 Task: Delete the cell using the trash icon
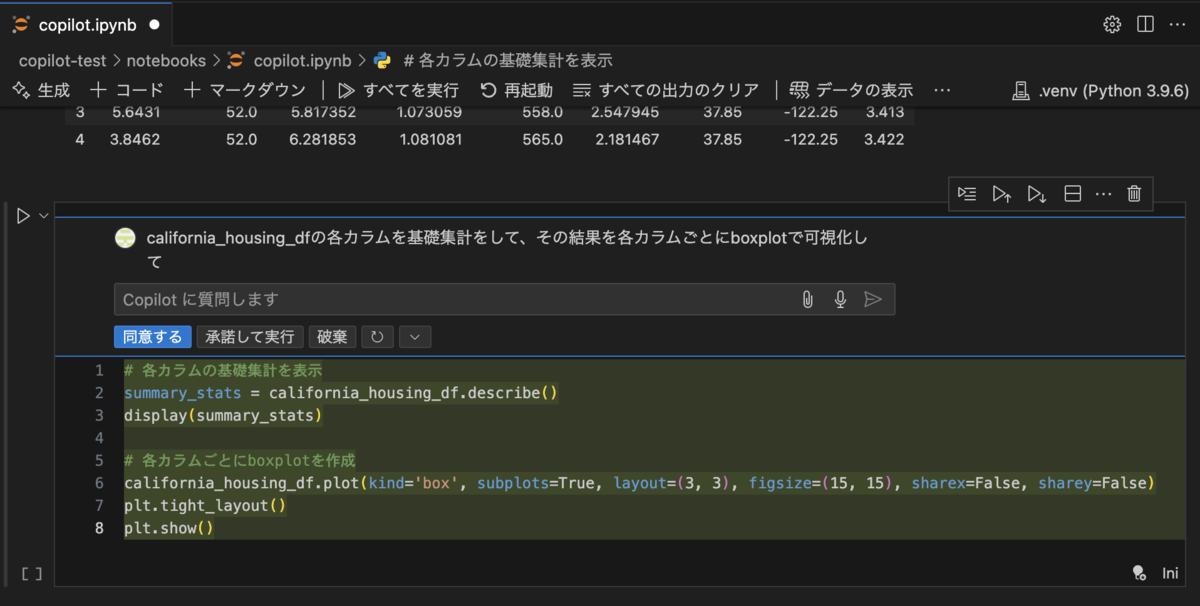[1134, 194]
